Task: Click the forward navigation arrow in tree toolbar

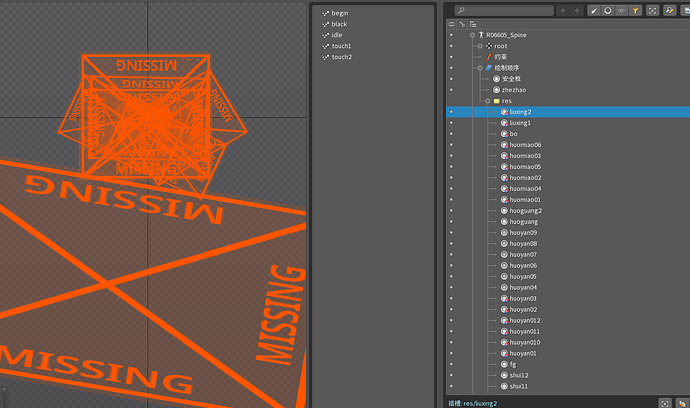Action: click(x=576, y=10)
